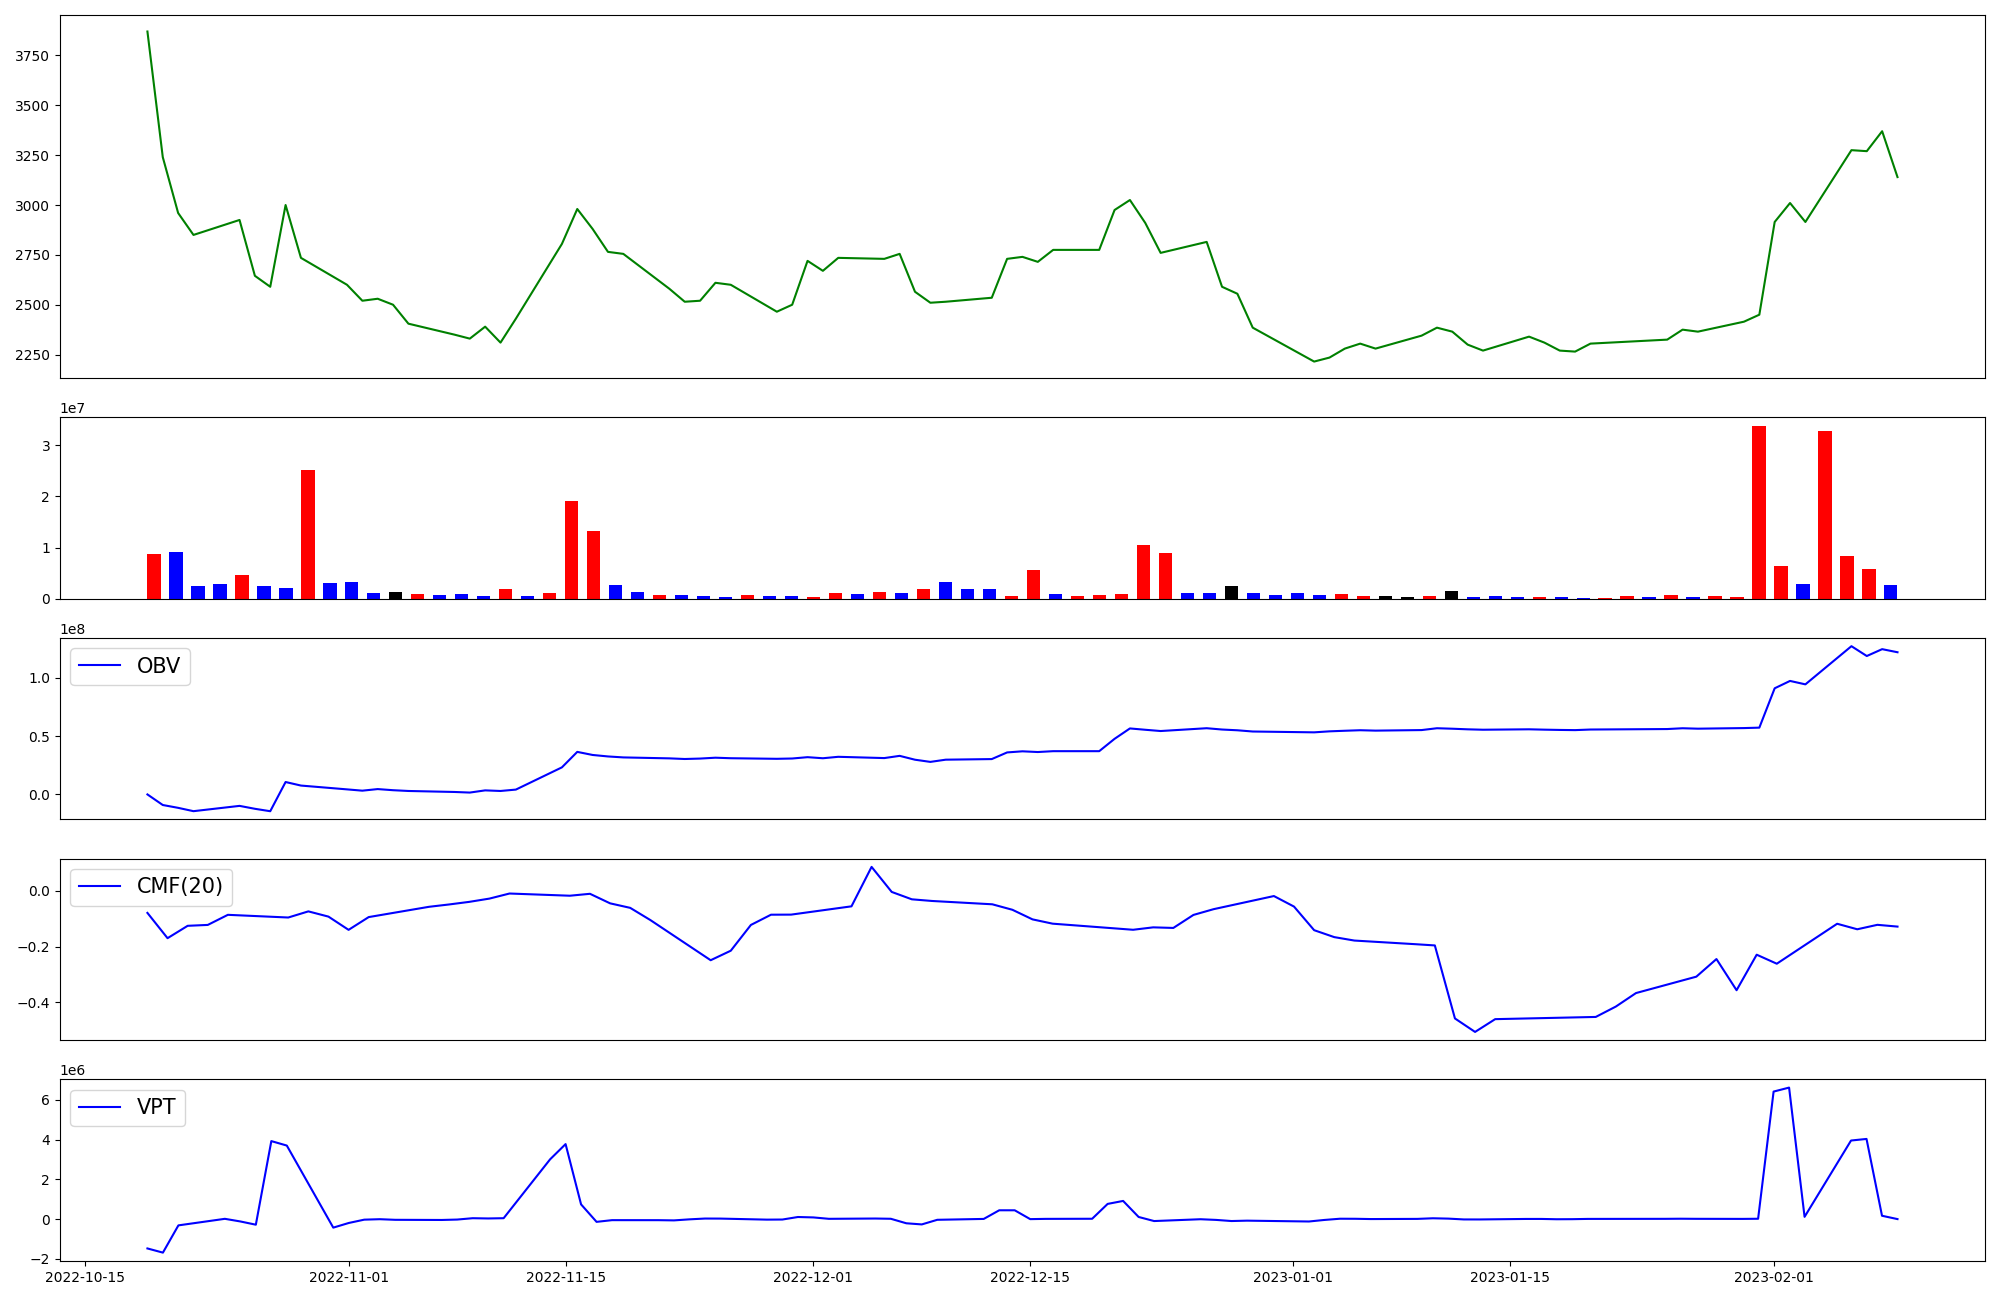2000x1300 pixels.
Task: Click the tallest red volume bar
Action: coord(1758,512)
